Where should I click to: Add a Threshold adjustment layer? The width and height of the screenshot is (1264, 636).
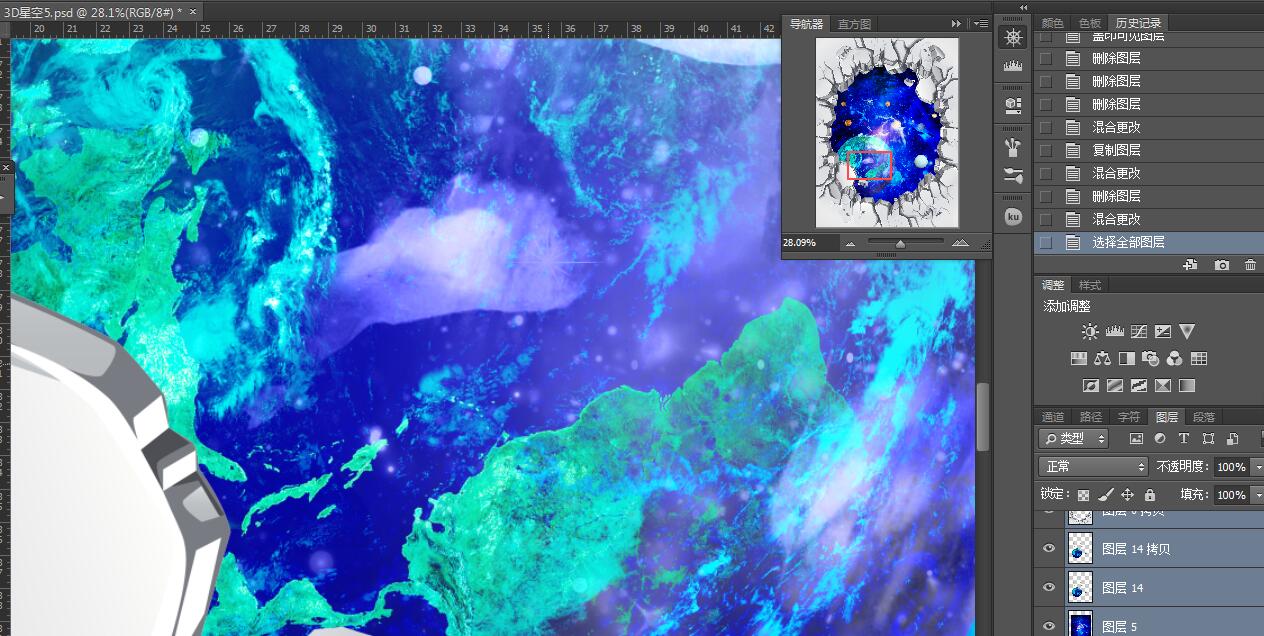point(1139,385)
